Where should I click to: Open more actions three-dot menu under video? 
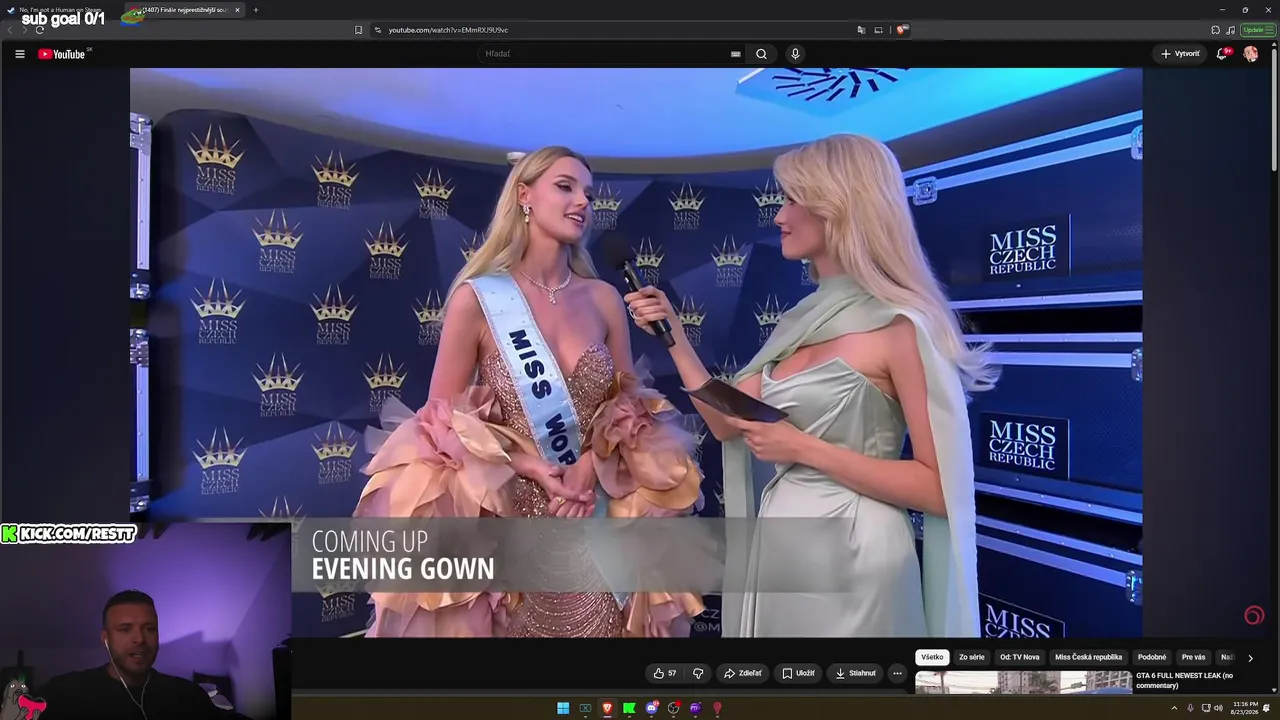(897, 673)
